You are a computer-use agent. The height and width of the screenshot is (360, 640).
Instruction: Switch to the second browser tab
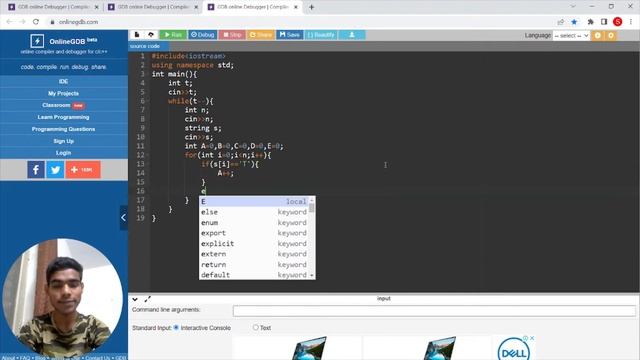[153, 7]
